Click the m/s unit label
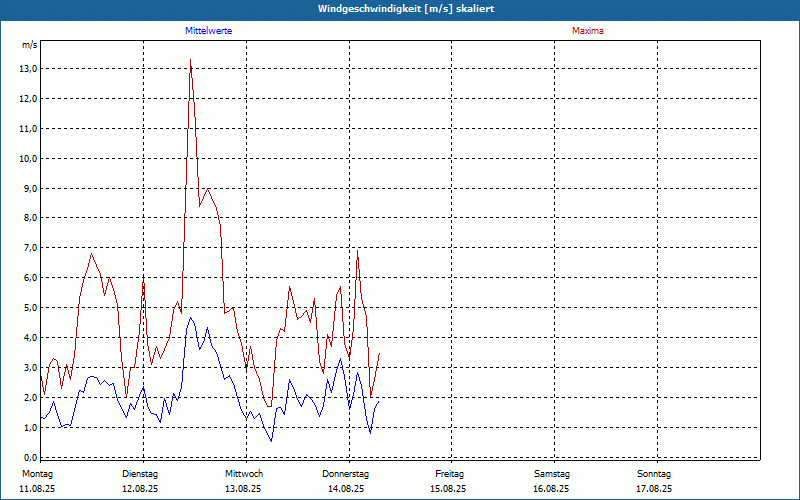Screen dimensions: 800x500 30,45
